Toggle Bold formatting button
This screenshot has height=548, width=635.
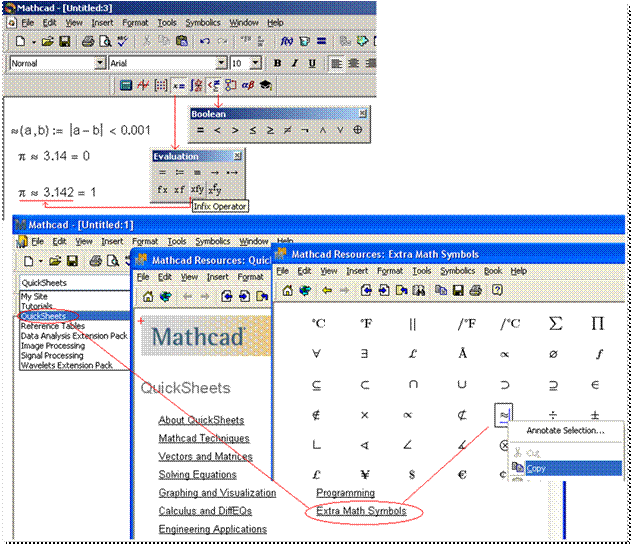coord(277,63)
